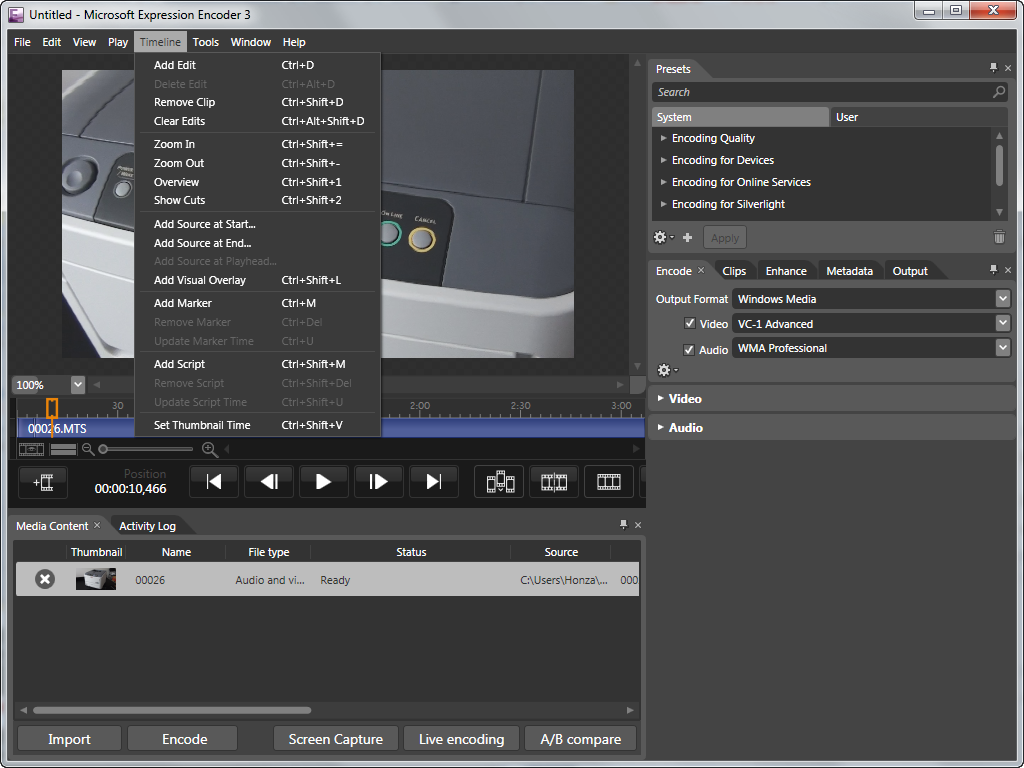Pin the Media Content panel
This screenshot has height=768, width=1024.
[623, 524]
